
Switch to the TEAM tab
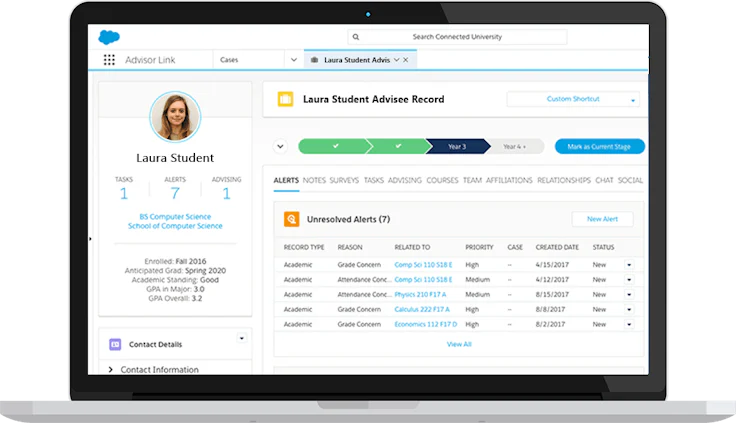click(472, 180)
